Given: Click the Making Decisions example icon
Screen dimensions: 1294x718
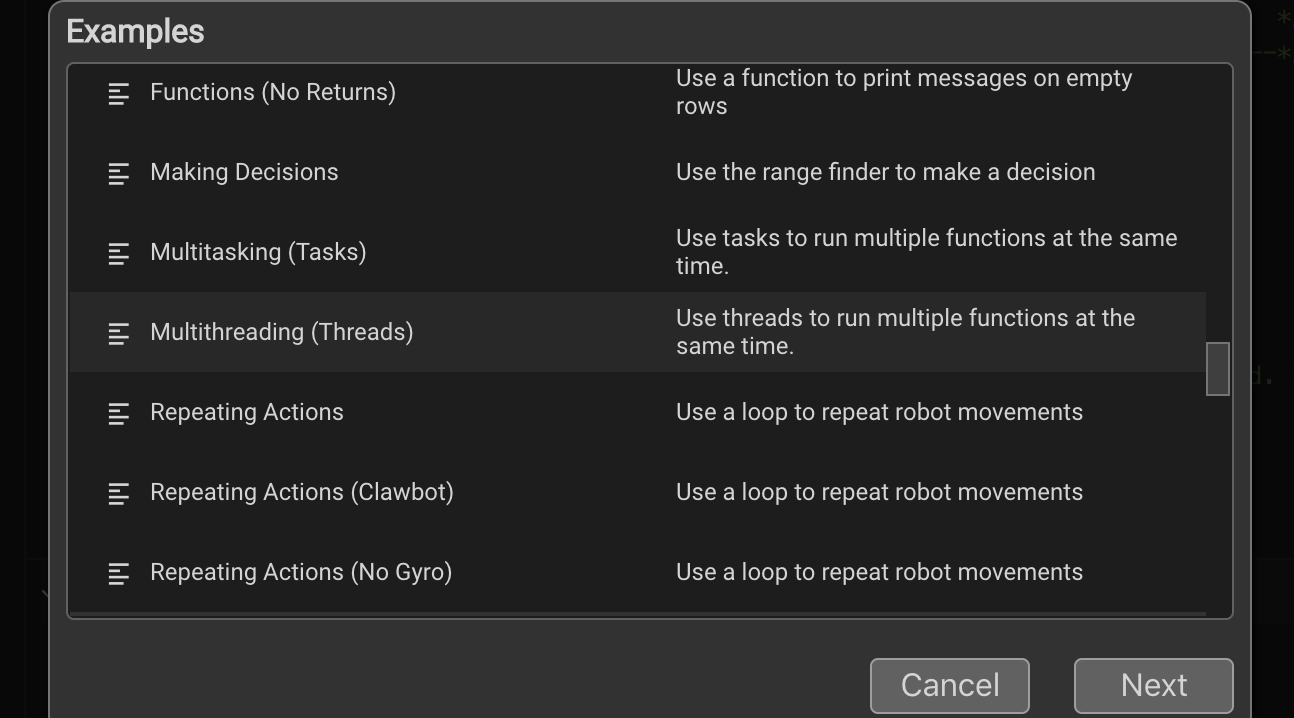Looking at the screenshot, I should pyautogui.click(x=119, y=173).
